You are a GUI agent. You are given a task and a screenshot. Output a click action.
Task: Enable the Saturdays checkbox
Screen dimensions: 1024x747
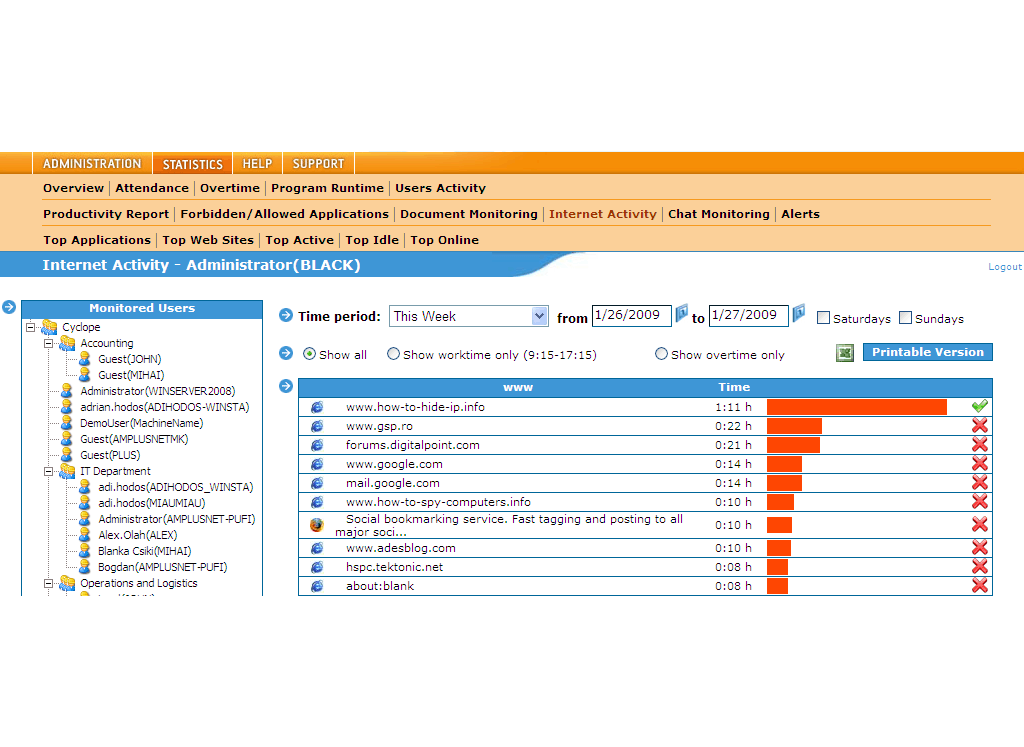[823, 318]
